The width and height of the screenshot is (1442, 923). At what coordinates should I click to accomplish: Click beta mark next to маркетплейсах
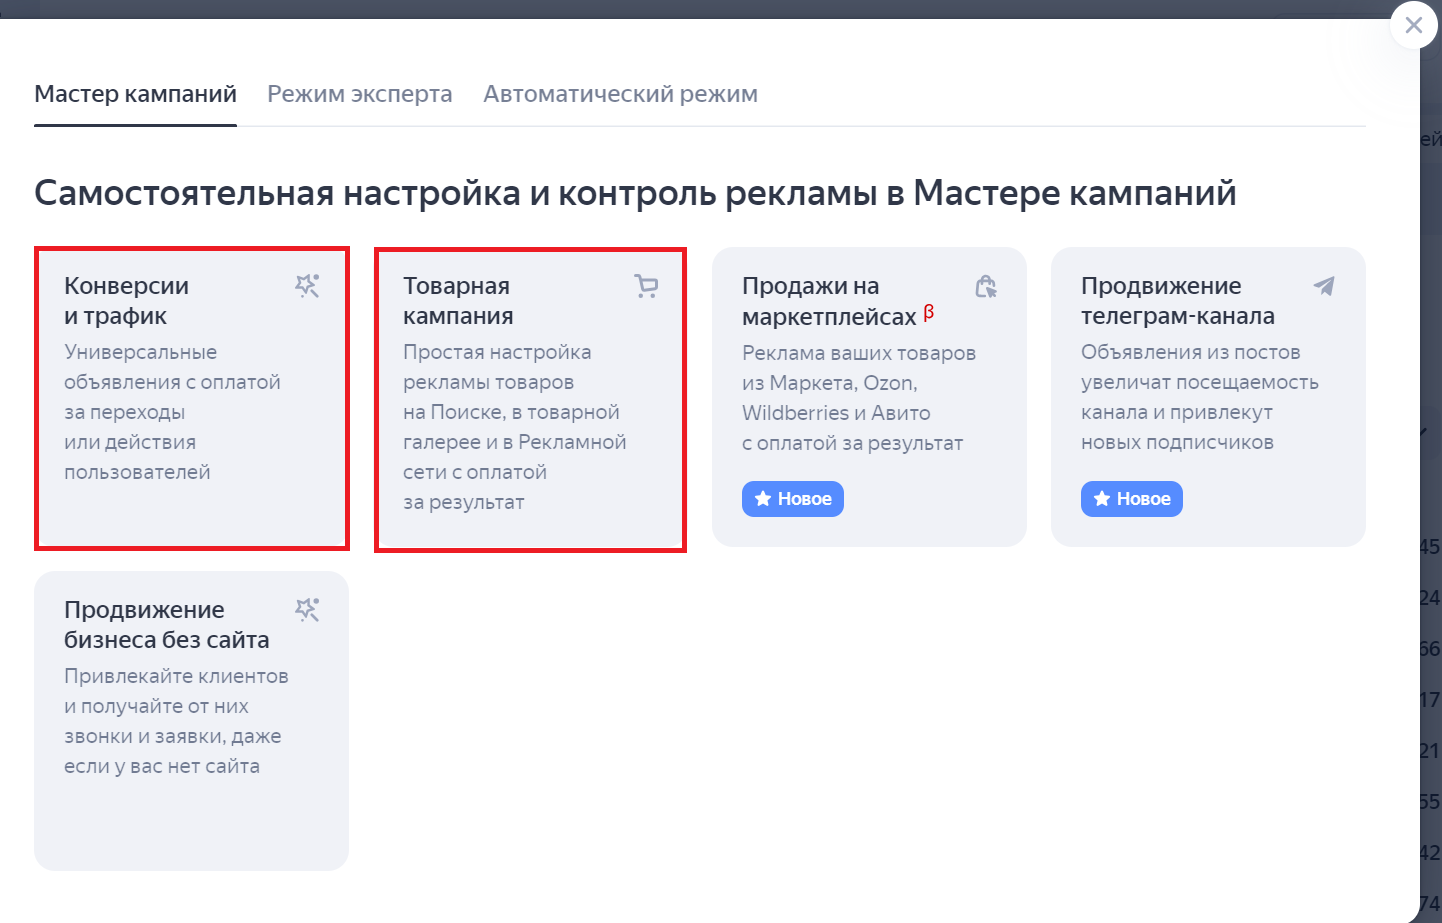[x=929, y=312]
